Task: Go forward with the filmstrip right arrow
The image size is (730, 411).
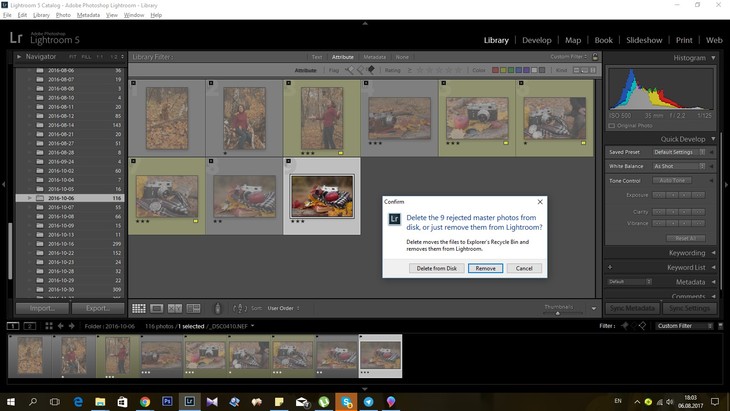Action: click(72, 326)
